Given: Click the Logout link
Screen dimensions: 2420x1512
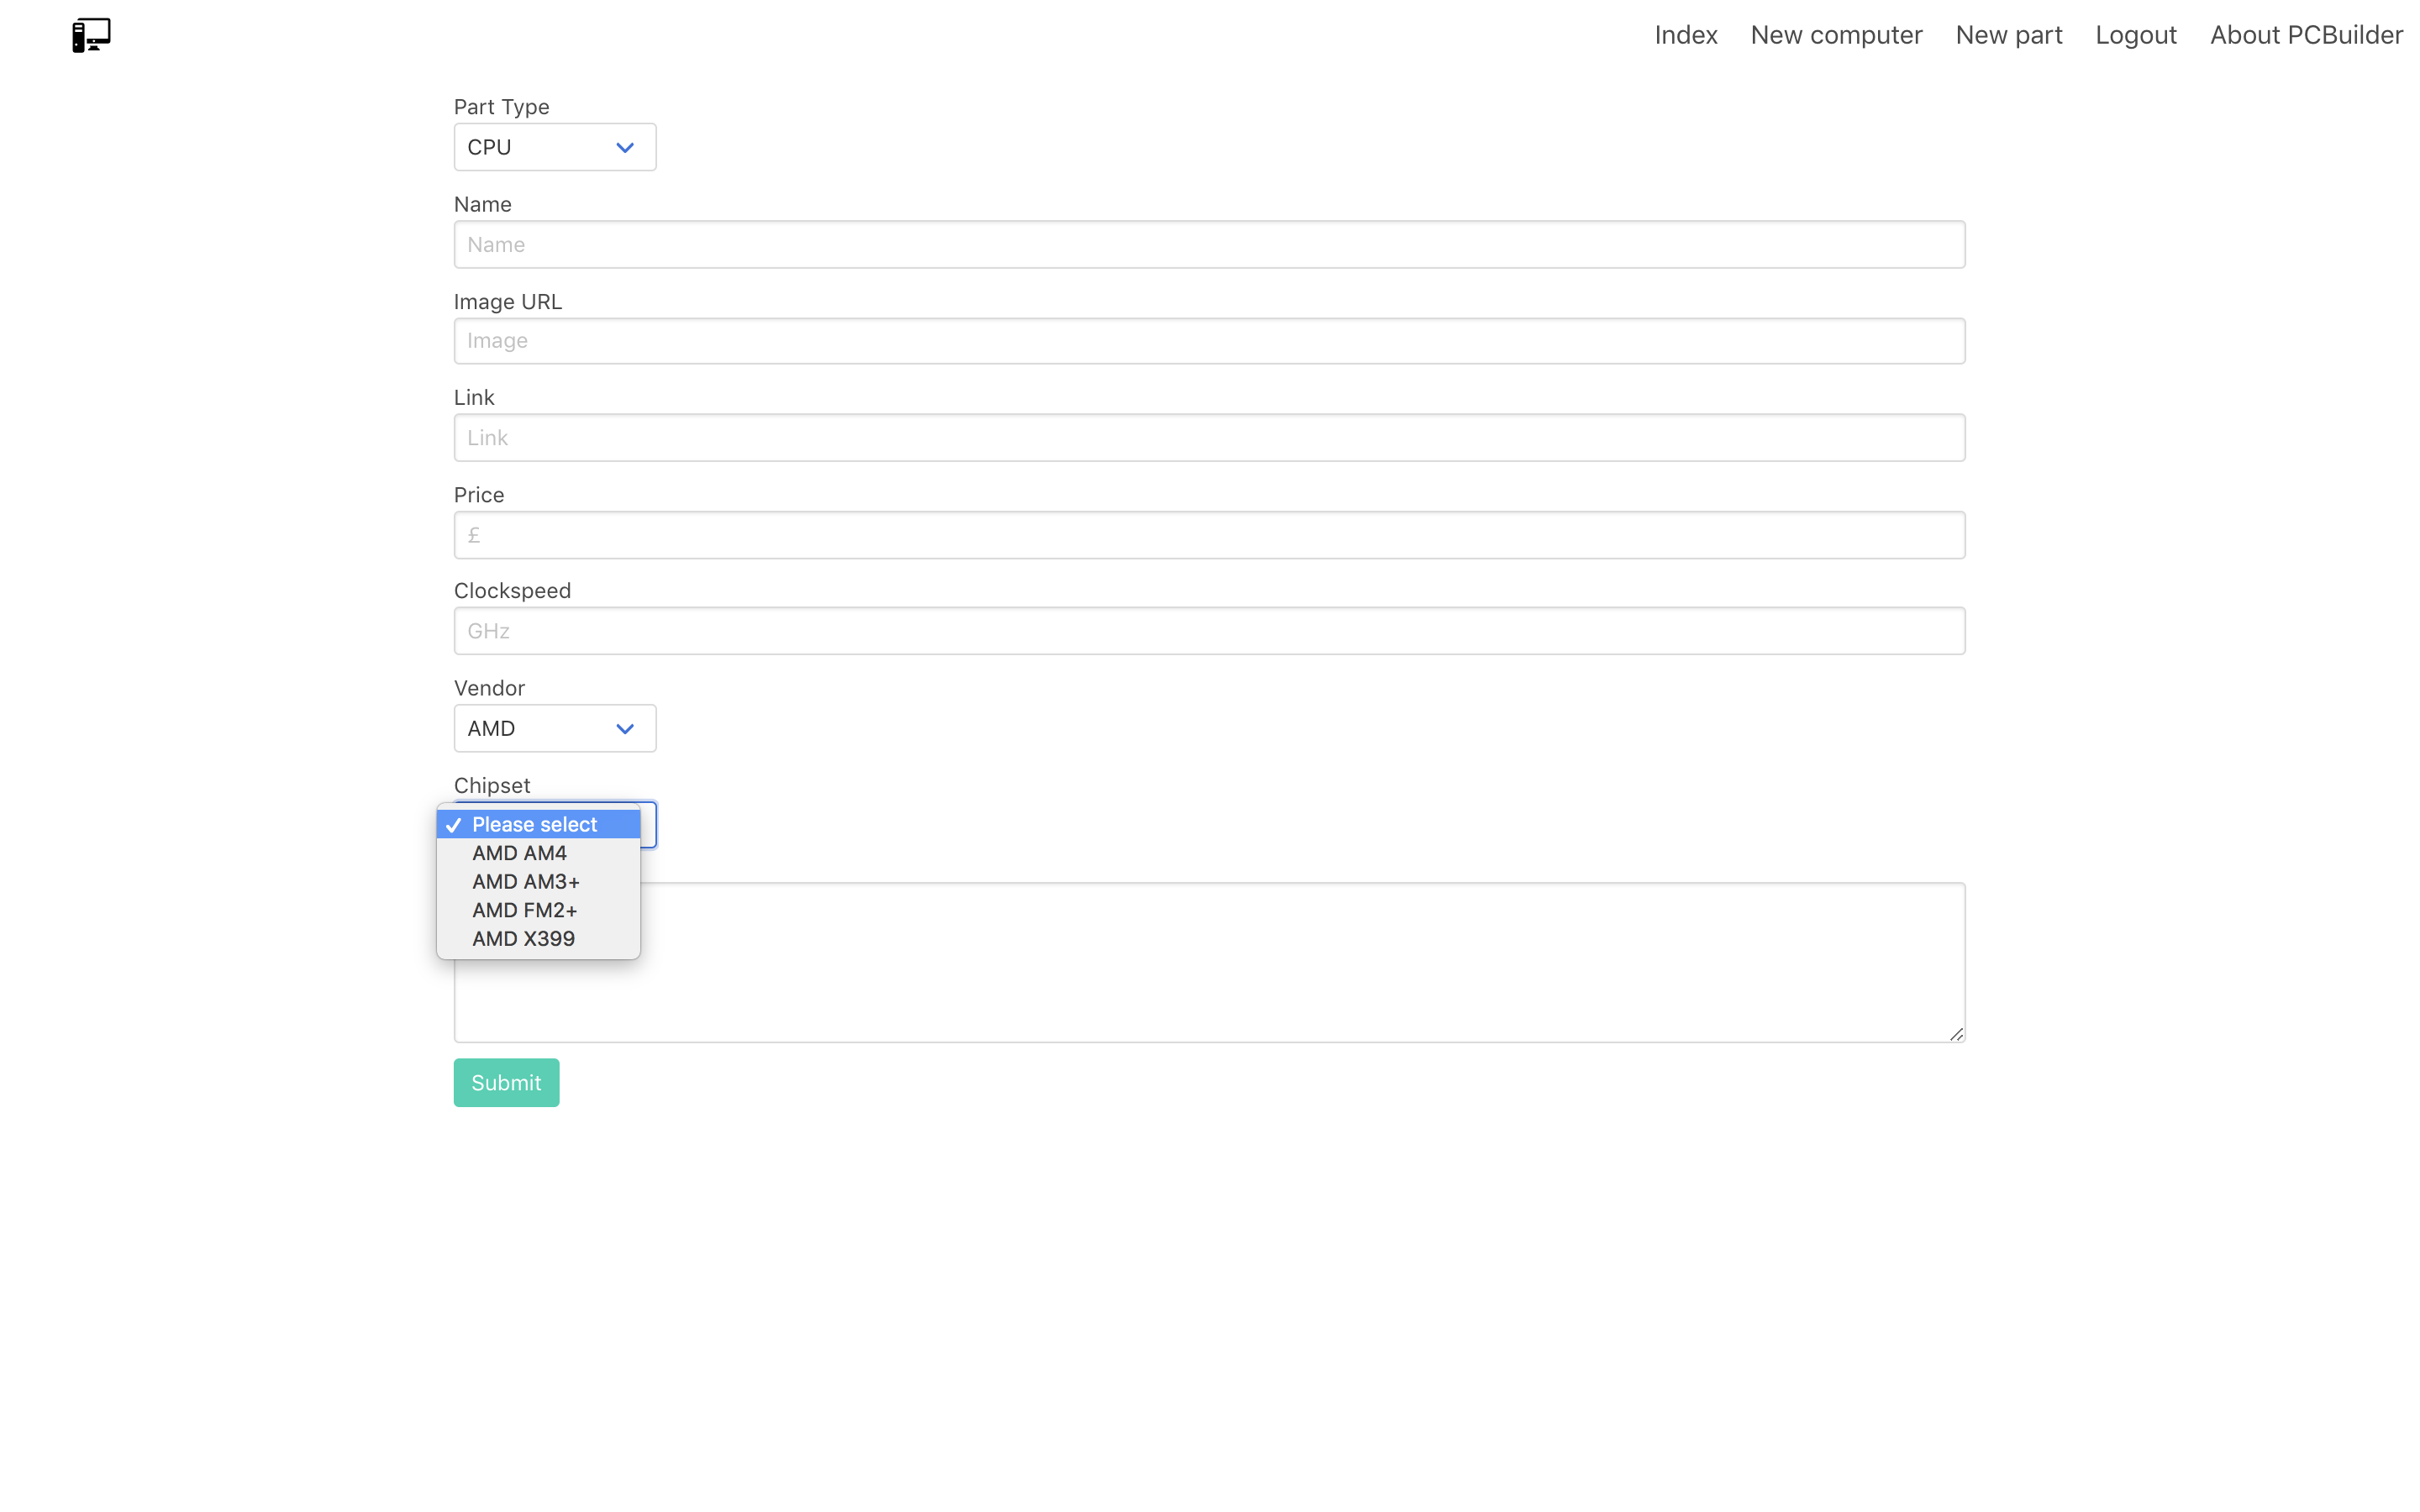Looking at the screenshot, I should click(2135, 35).
